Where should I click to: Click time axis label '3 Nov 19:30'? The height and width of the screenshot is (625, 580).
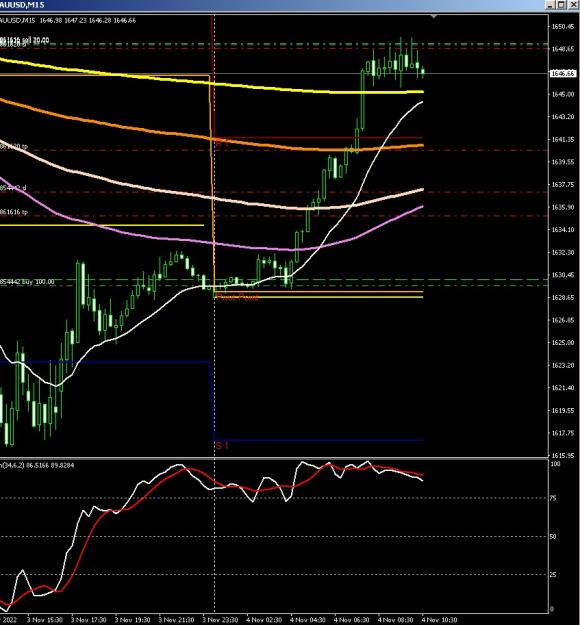click(x=133, y=620)
